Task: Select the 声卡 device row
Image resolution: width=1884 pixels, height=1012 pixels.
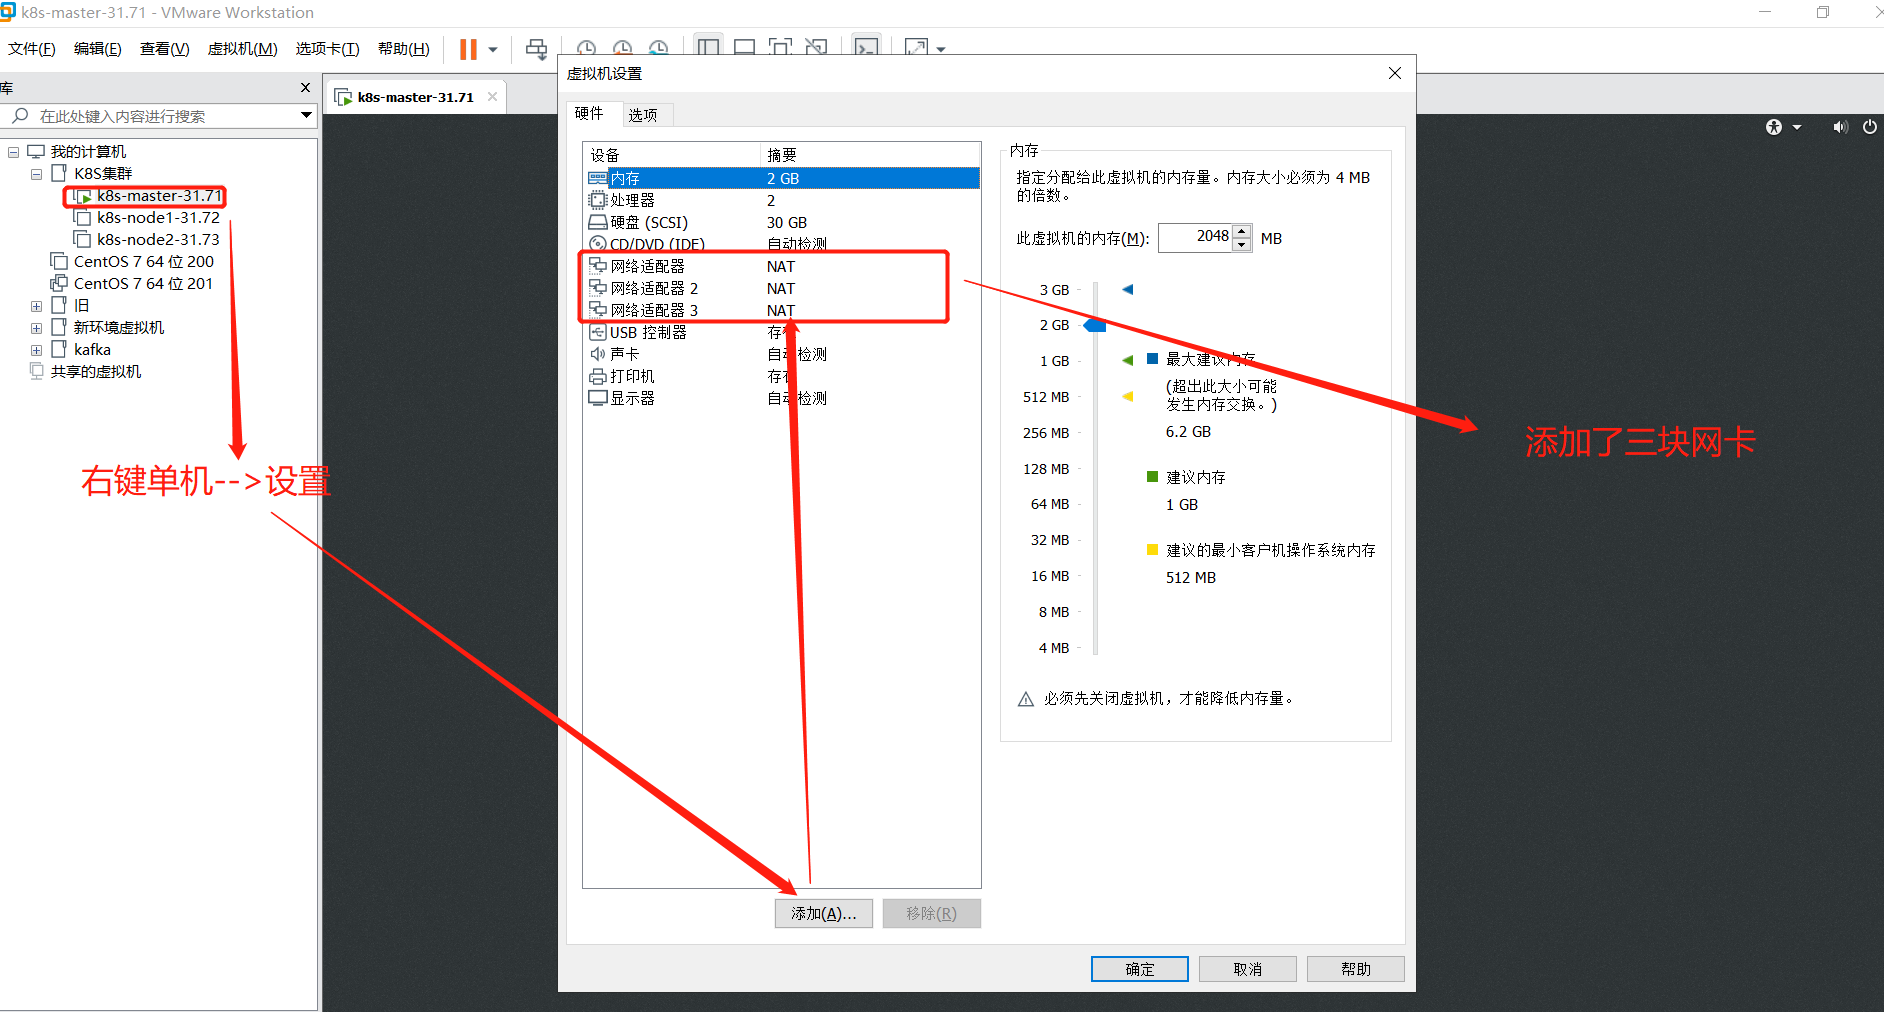Action: [782, 354]
